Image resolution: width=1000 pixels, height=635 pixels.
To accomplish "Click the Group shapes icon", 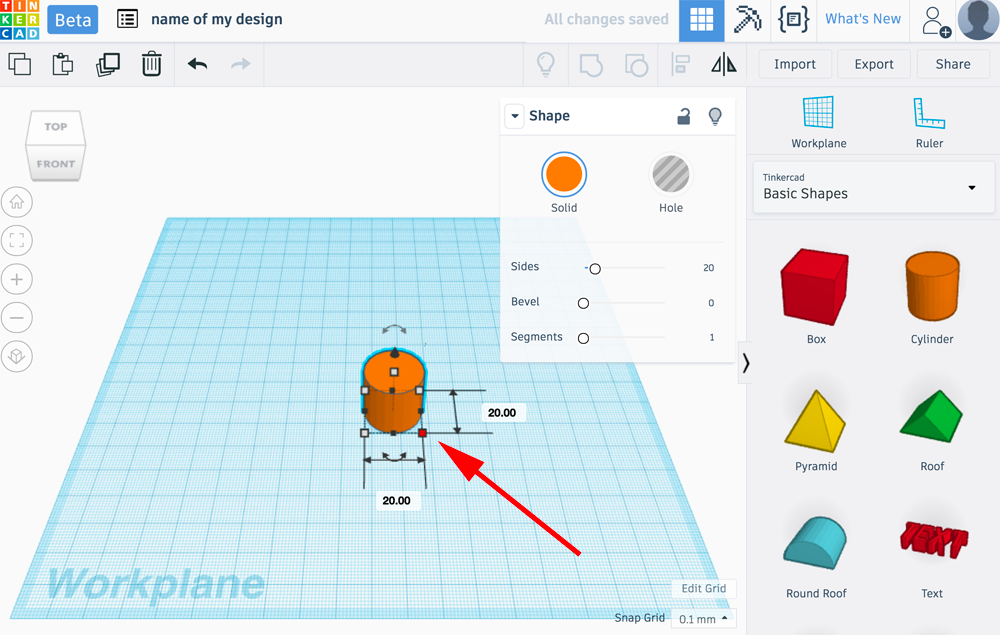I will (x=591, y=64).
